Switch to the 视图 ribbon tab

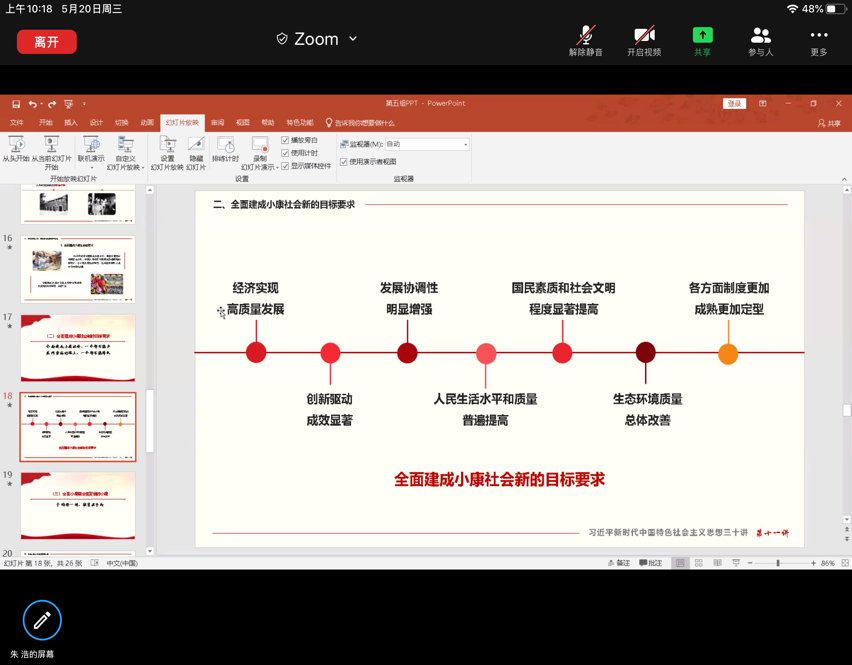tap(243, 123)
